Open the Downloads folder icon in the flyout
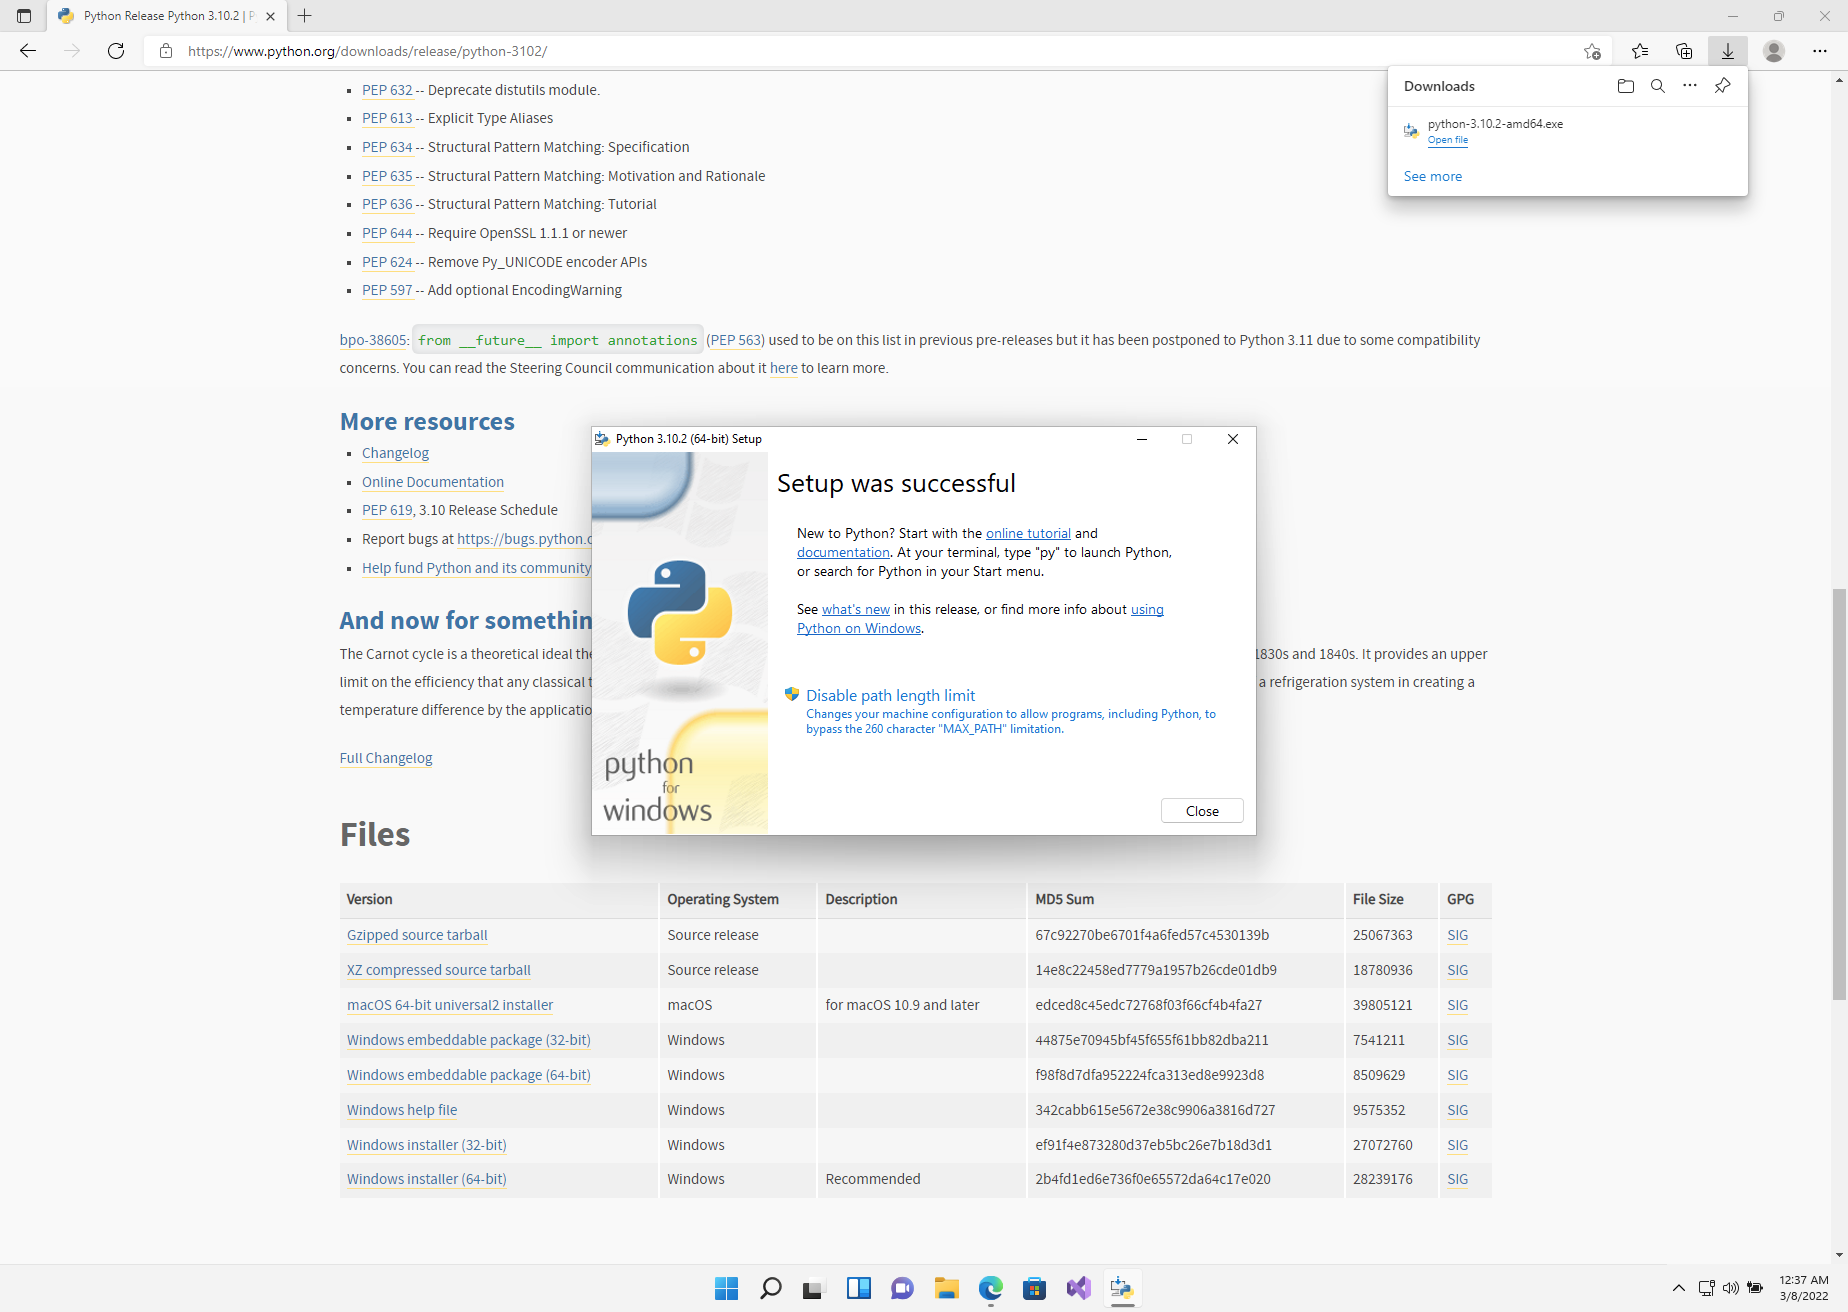 coord(1625,86)
